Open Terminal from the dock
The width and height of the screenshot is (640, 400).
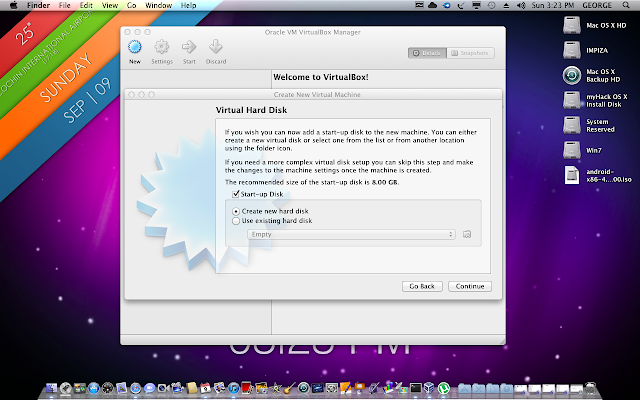[x=416, y=388]
